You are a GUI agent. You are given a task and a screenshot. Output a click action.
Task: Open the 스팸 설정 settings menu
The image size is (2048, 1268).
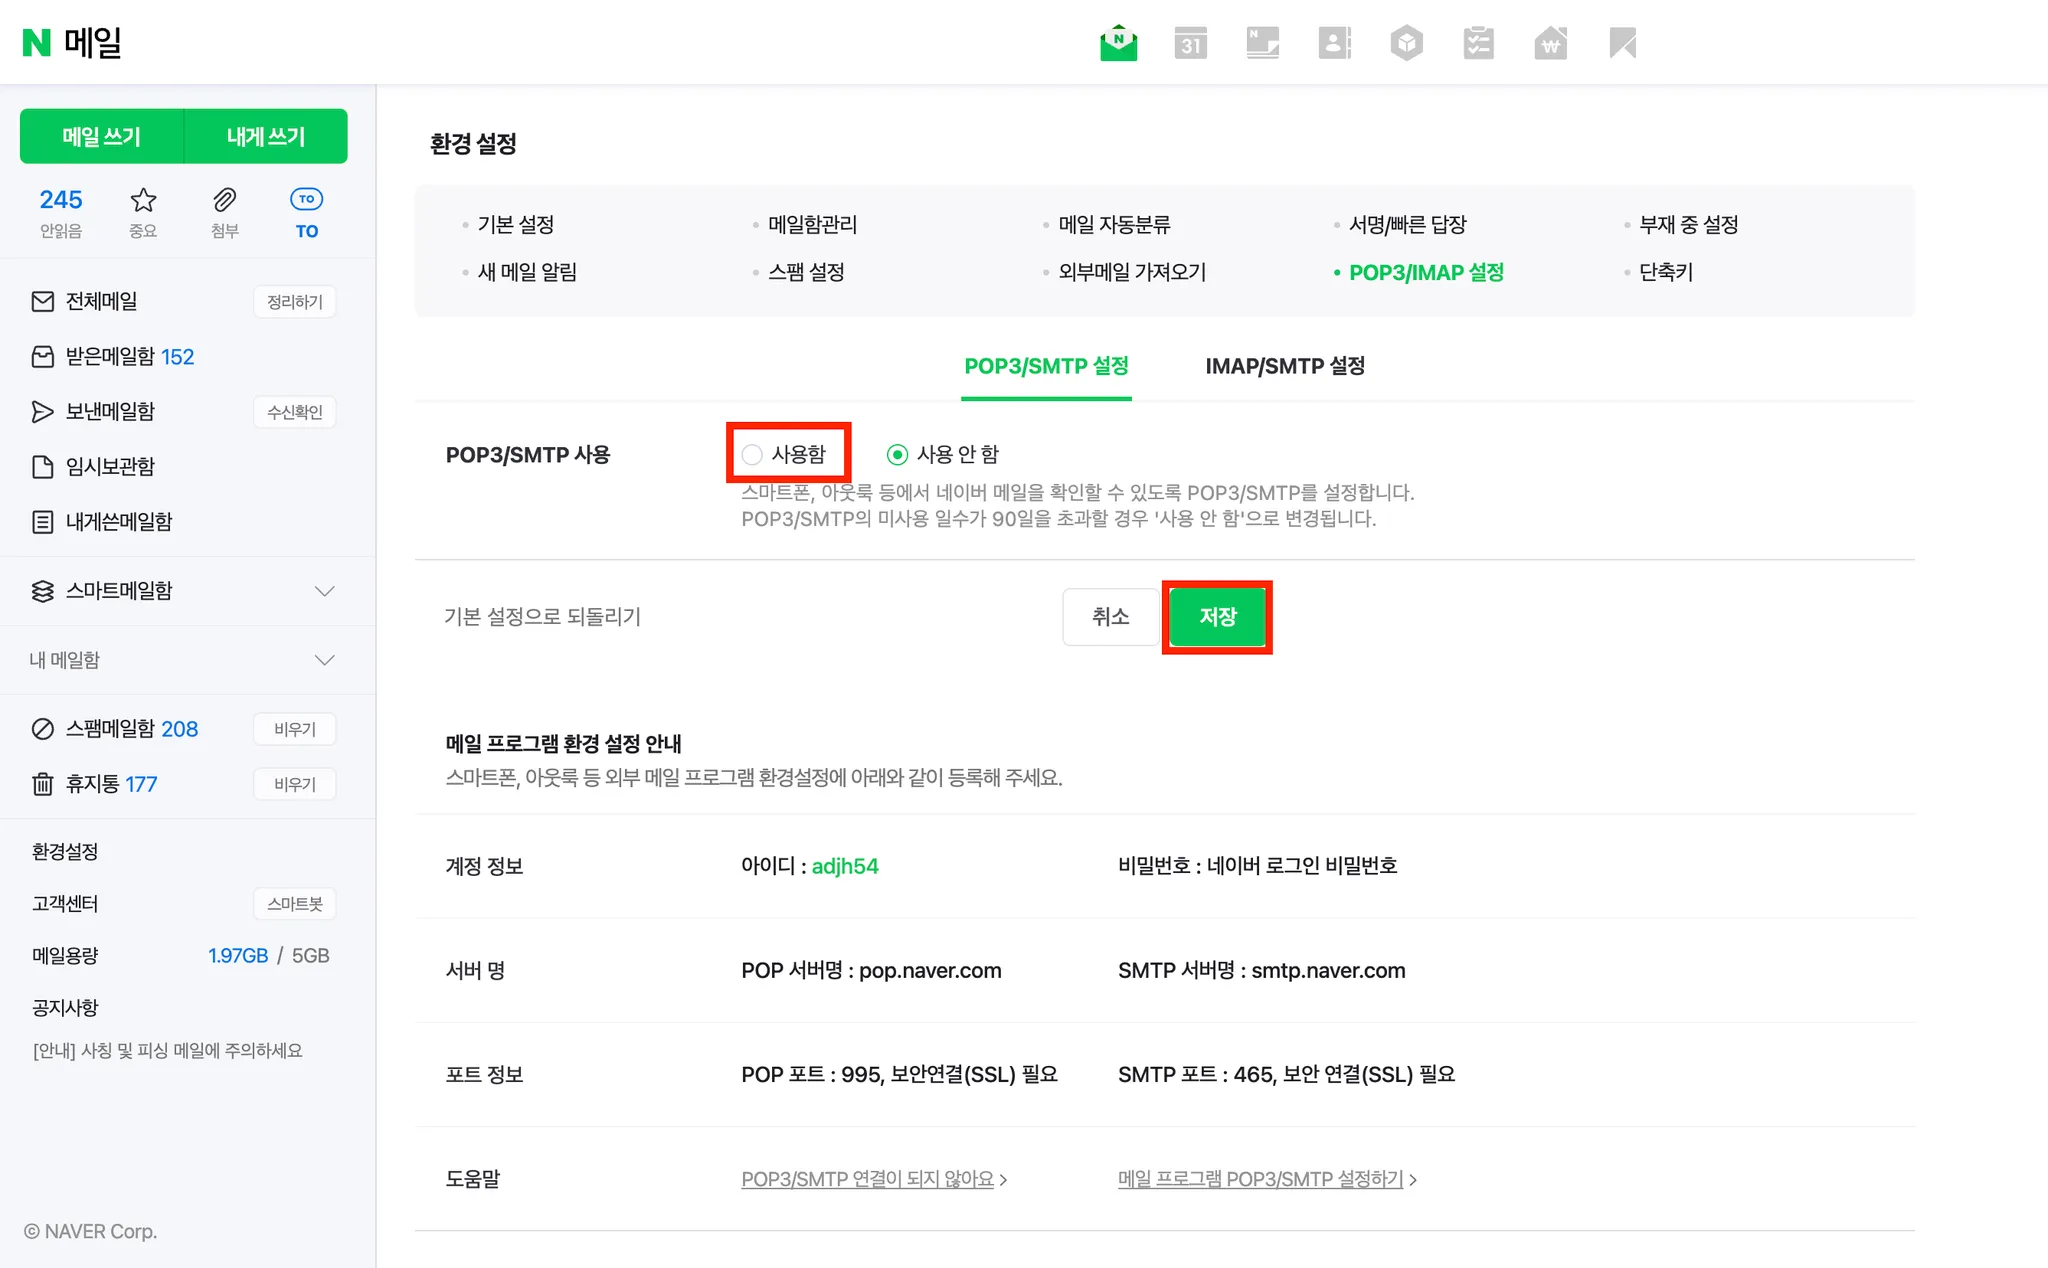[805, 272]
